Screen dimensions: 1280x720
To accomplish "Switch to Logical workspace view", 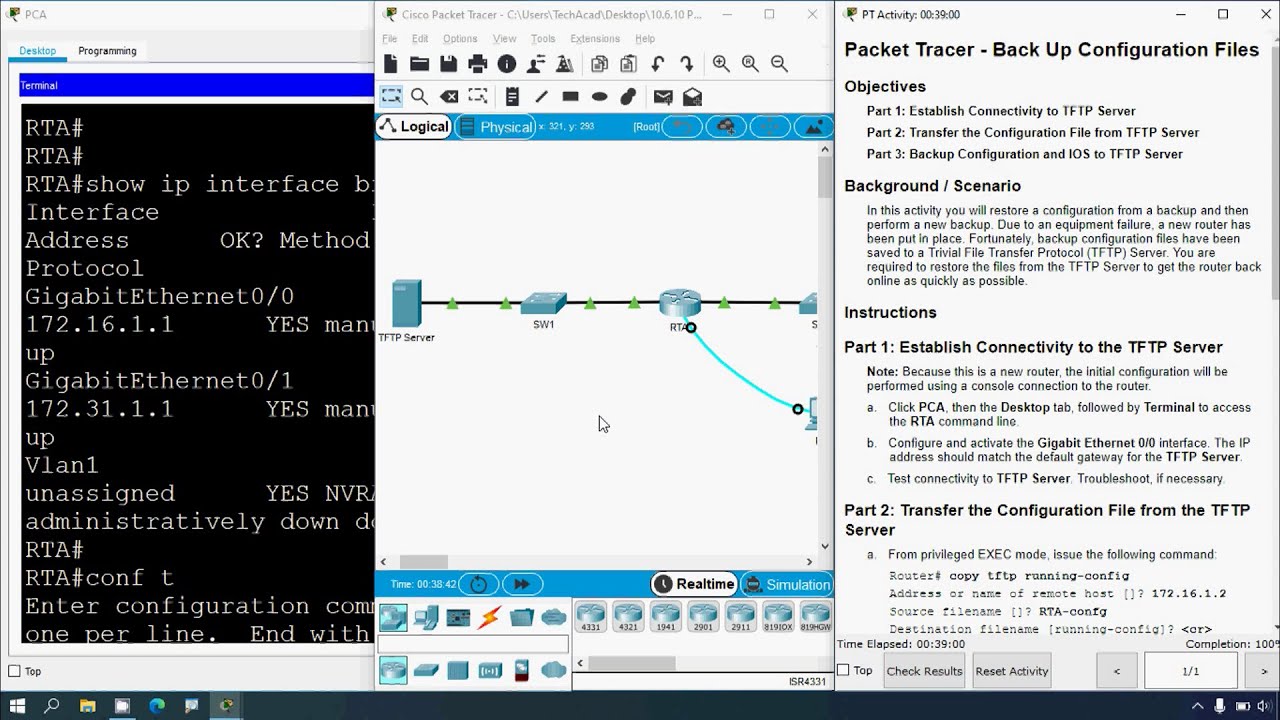I will pyautogui.click(x=414, y=127).
